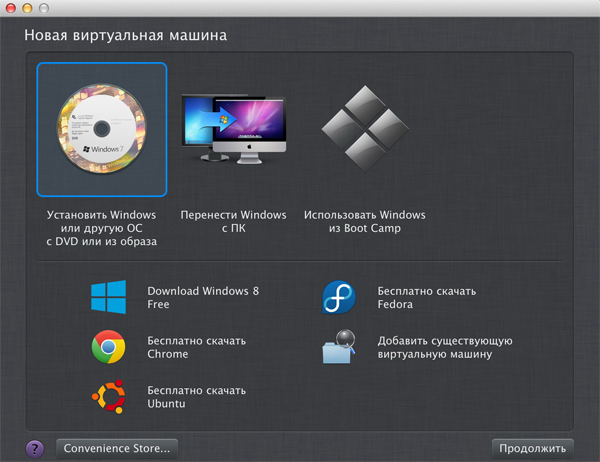Image resolution: width=600 pixels, height=462 pixels.
Task: Click the "Бесплатно скачать Fedora" text
Action: (427, 297)
